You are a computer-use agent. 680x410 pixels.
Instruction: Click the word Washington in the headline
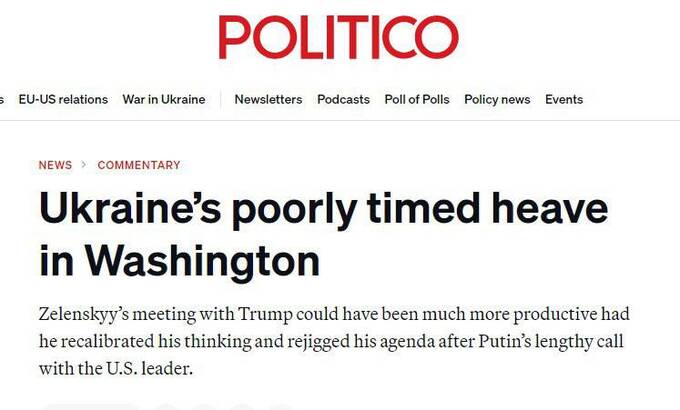point(202,260)
